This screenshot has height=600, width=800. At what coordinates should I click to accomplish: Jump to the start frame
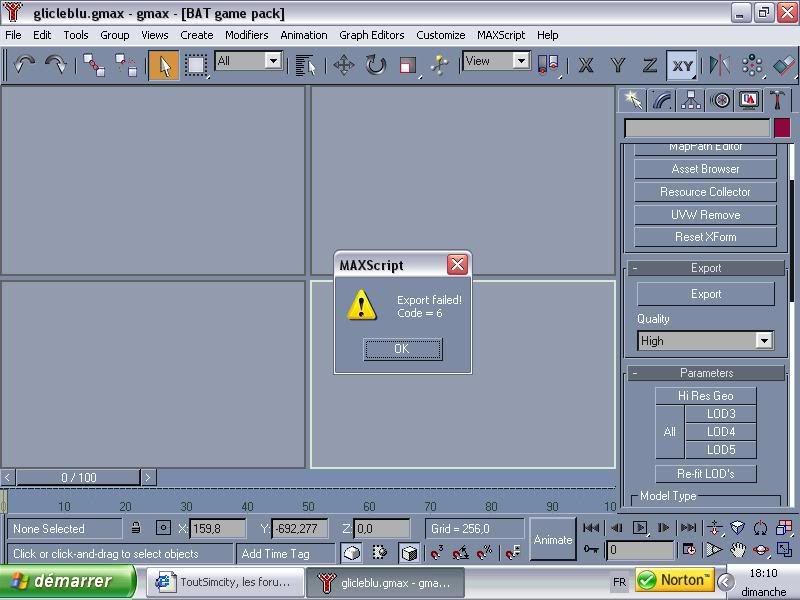(x=591, y=528)
